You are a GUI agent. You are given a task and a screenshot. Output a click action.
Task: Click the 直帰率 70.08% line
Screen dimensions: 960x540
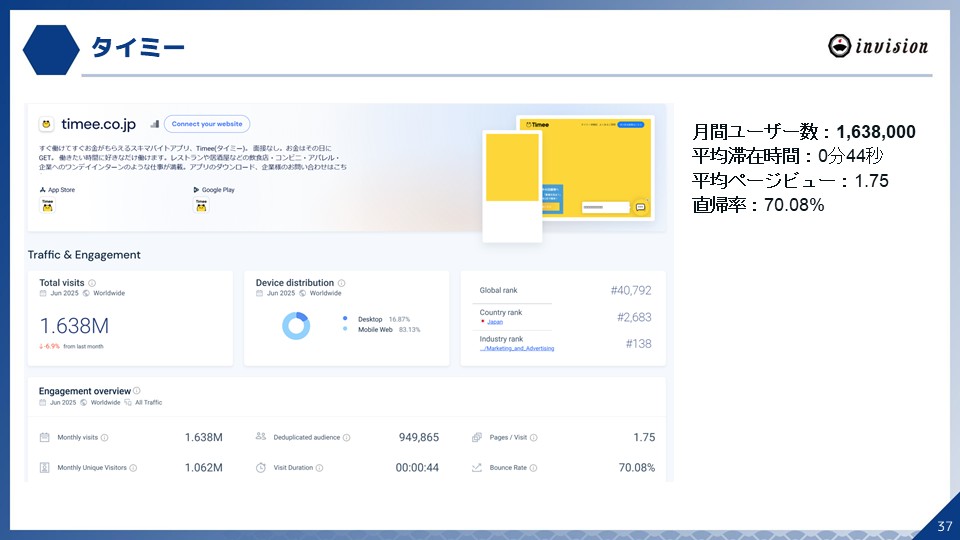tap(758, 204)
